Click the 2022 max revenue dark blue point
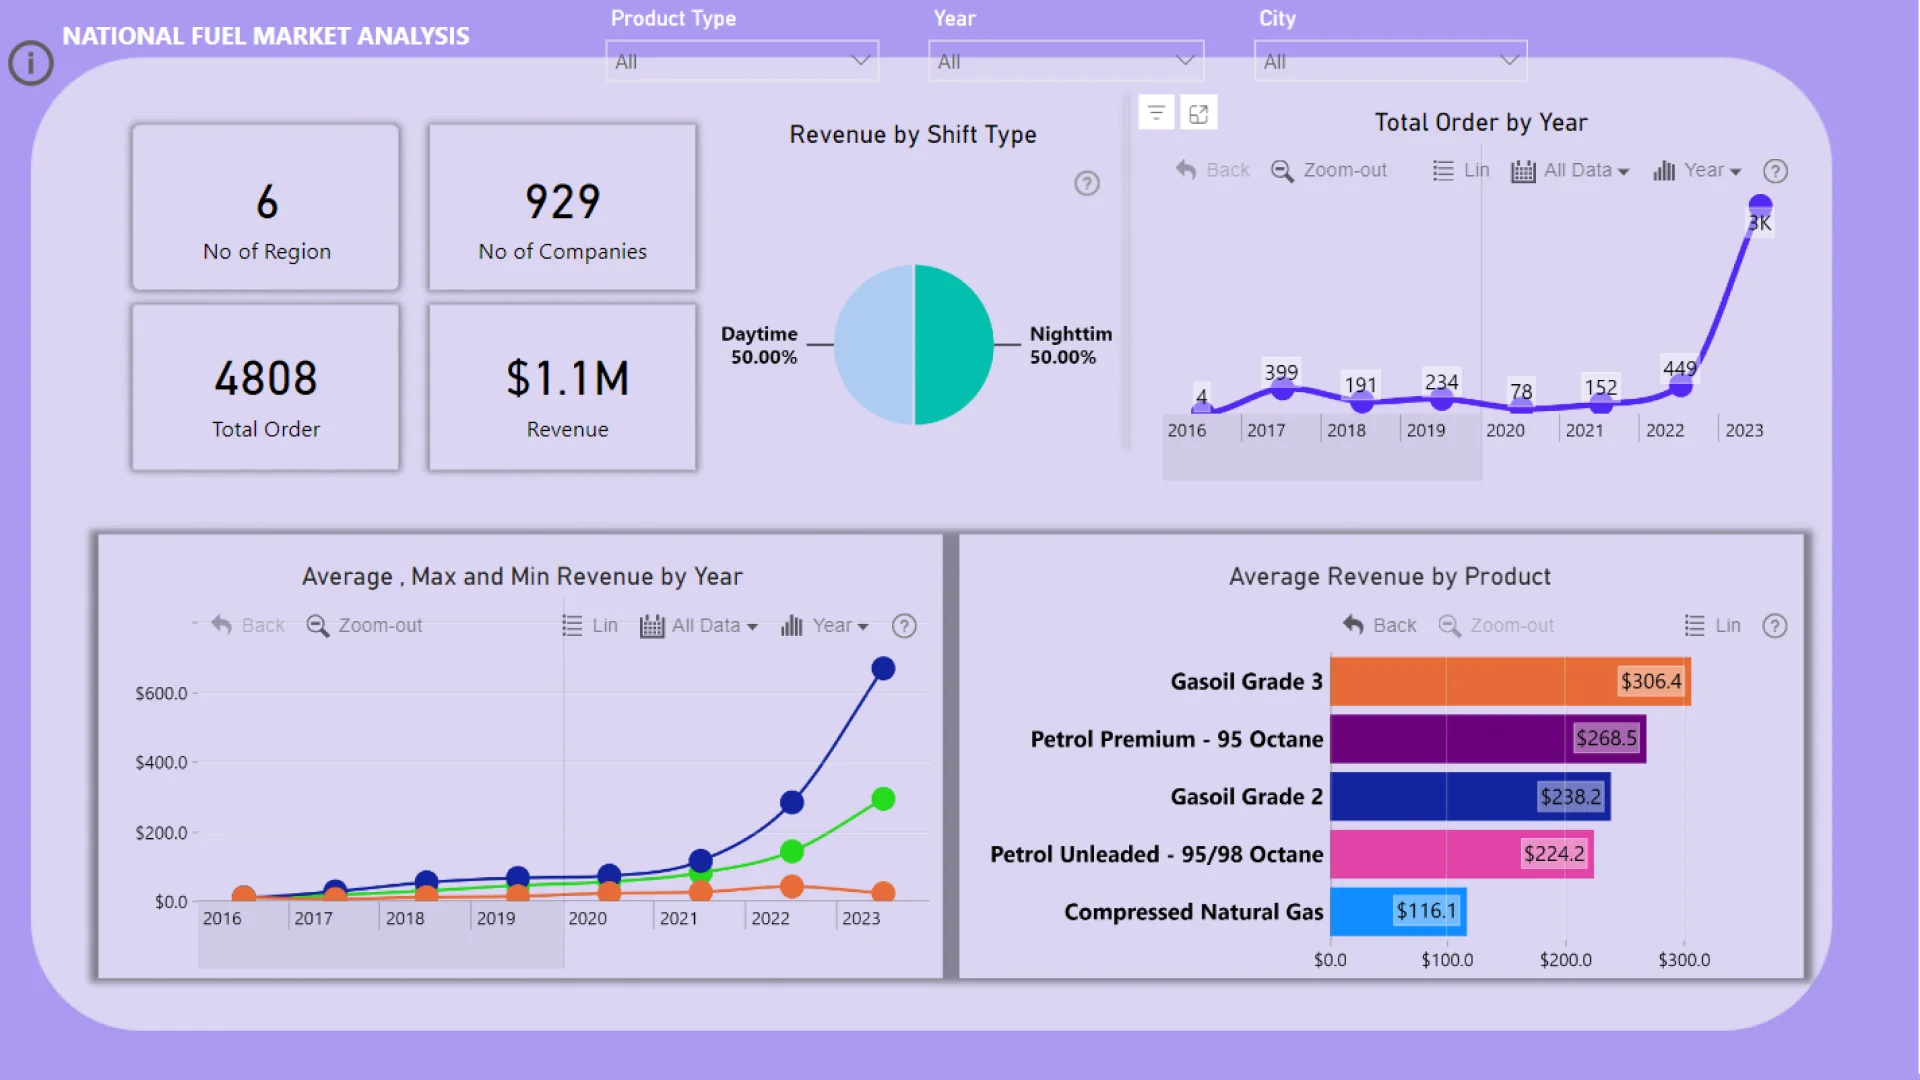The height and width of the screenshot is (1080, 1920). click(x=792, y=802)
